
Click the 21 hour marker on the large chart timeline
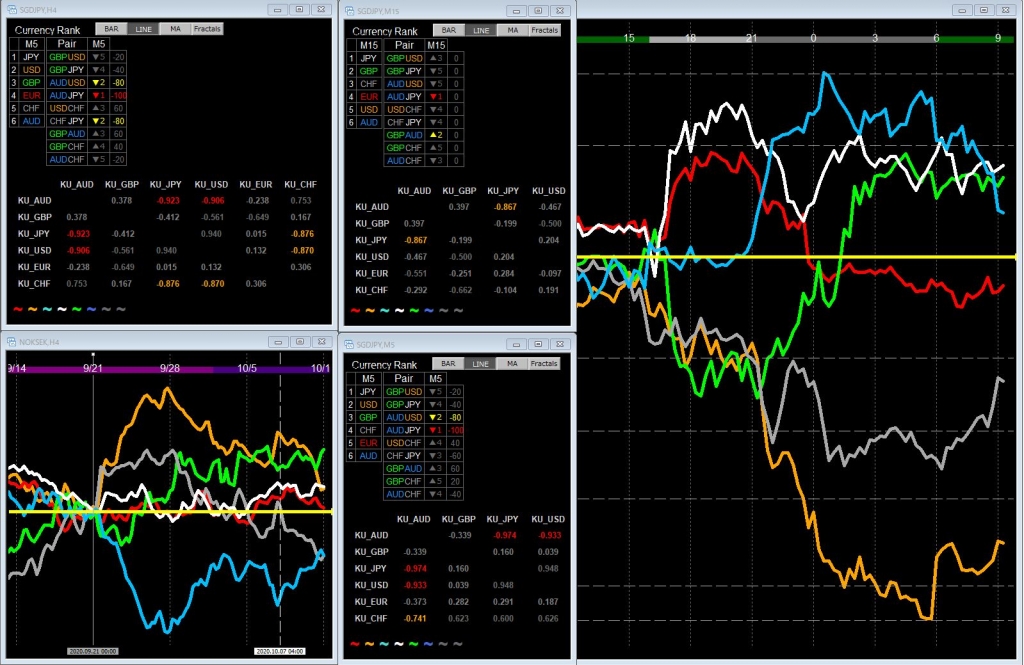click(750, 38)
